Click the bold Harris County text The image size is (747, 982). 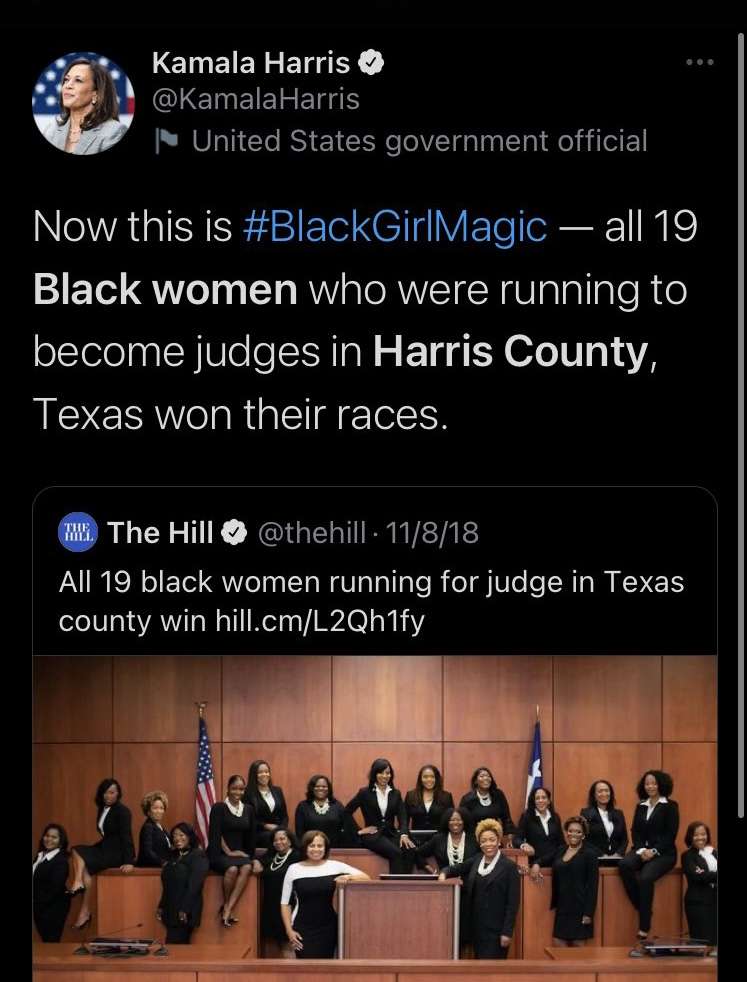(x=510, y=352)
